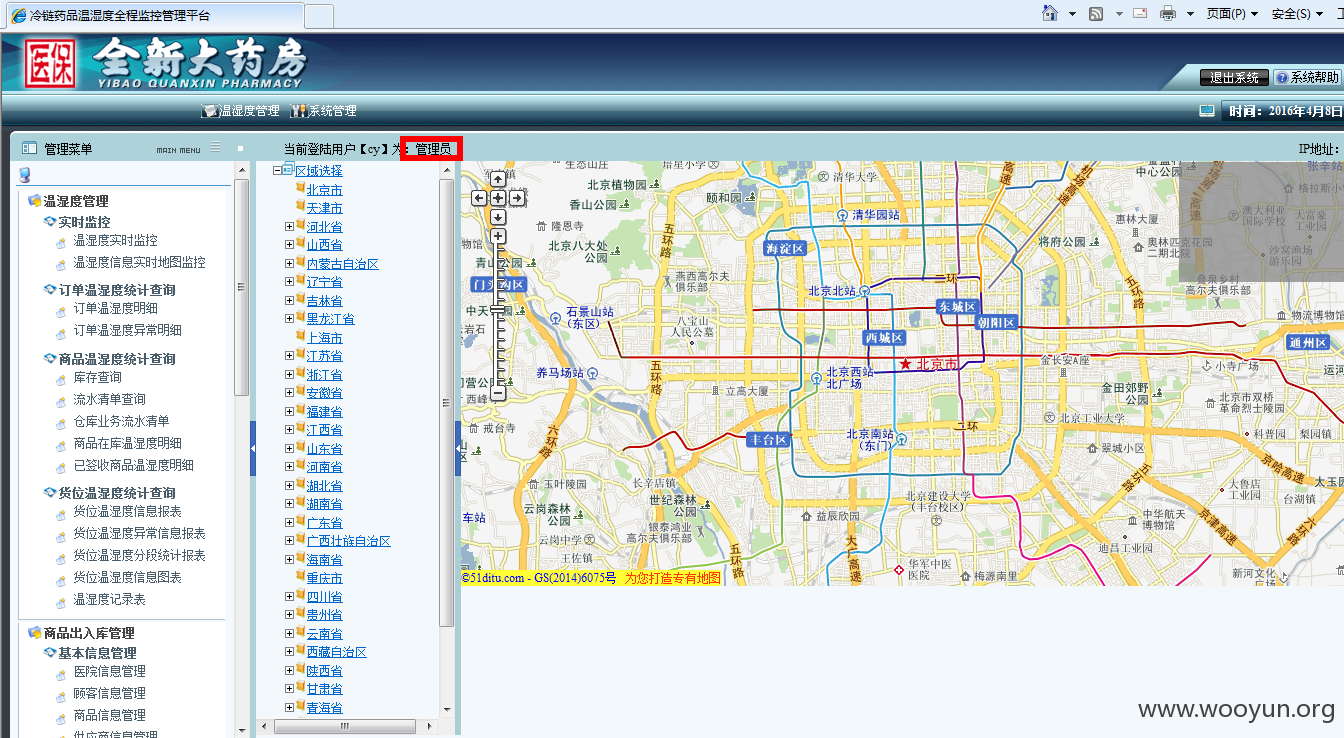
Task: Collapse the 货位温湿度统计查询 section
Action: [x=50, y=493]
